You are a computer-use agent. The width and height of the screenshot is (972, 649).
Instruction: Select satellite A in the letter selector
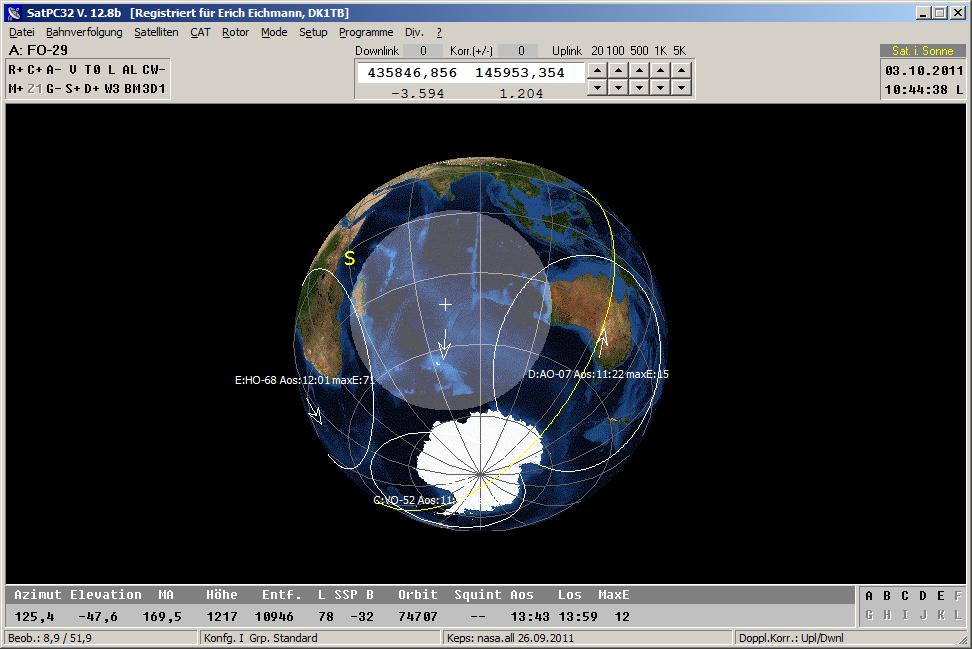[869, 597]
